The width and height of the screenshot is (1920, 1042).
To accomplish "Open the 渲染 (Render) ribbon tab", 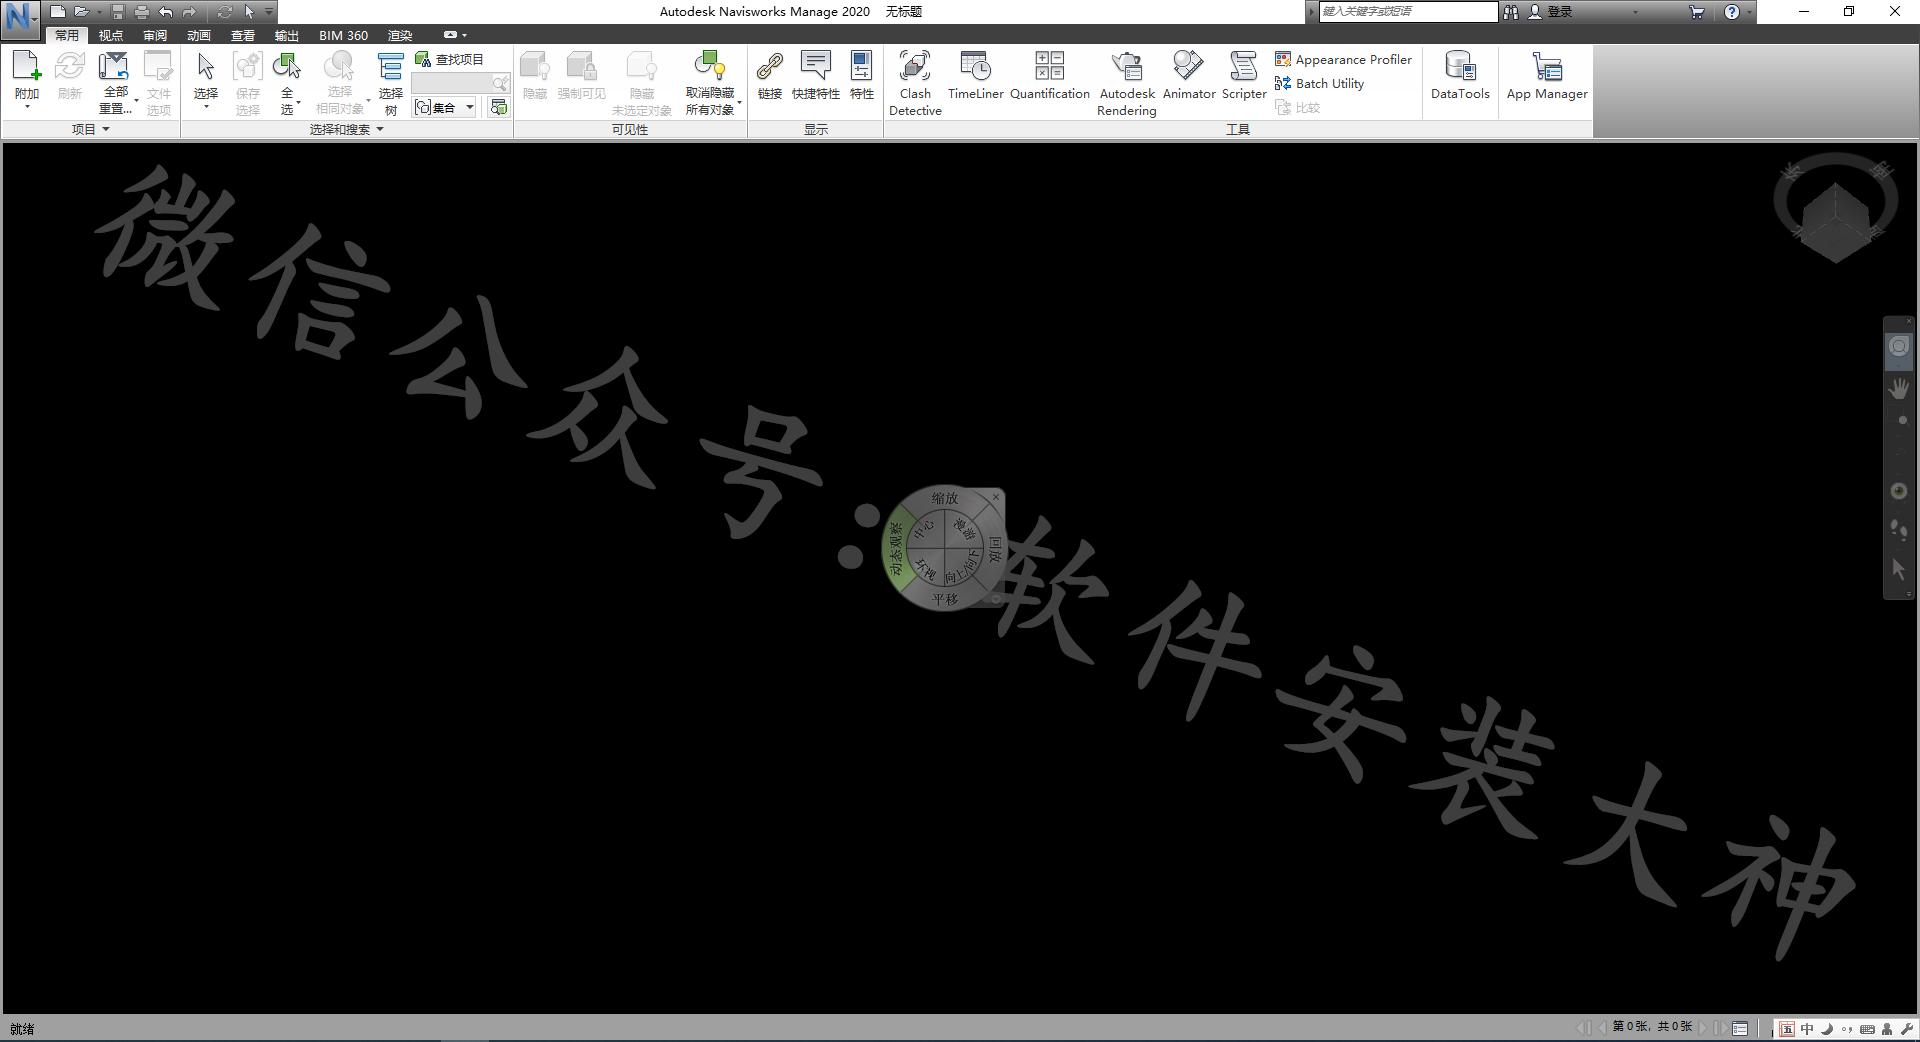I will (400, 35).
